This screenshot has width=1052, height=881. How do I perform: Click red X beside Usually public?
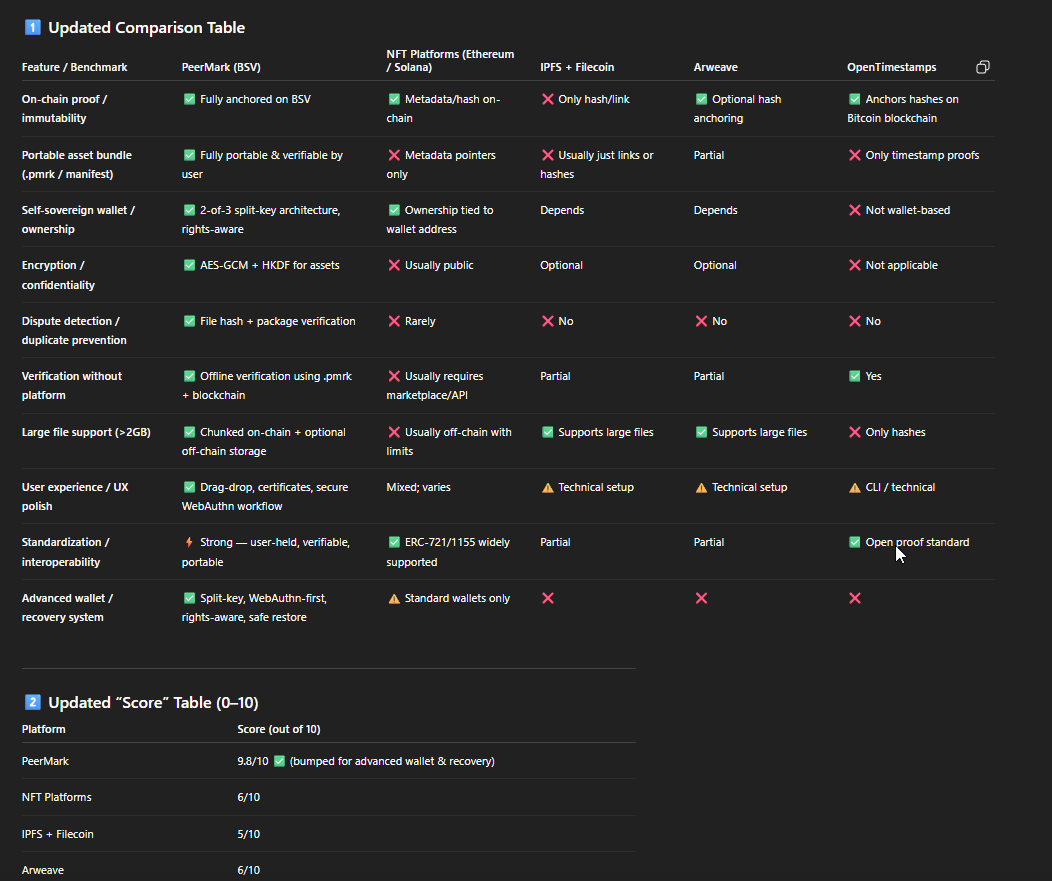pyautogui.click(x=394, y=266)
